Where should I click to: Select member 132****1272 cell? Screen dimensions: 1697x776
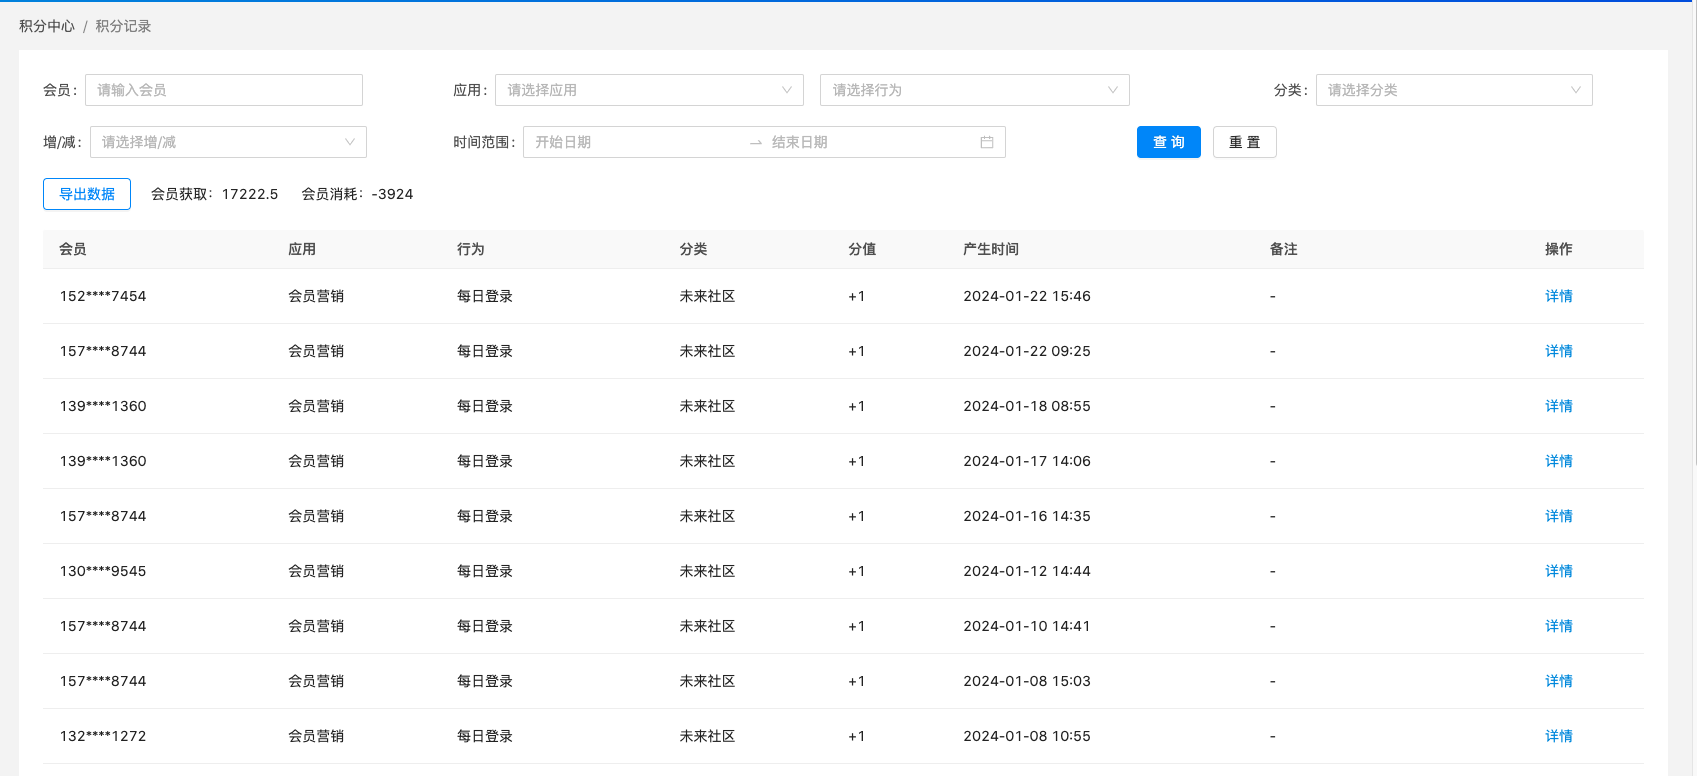click(x=103, y=736)
